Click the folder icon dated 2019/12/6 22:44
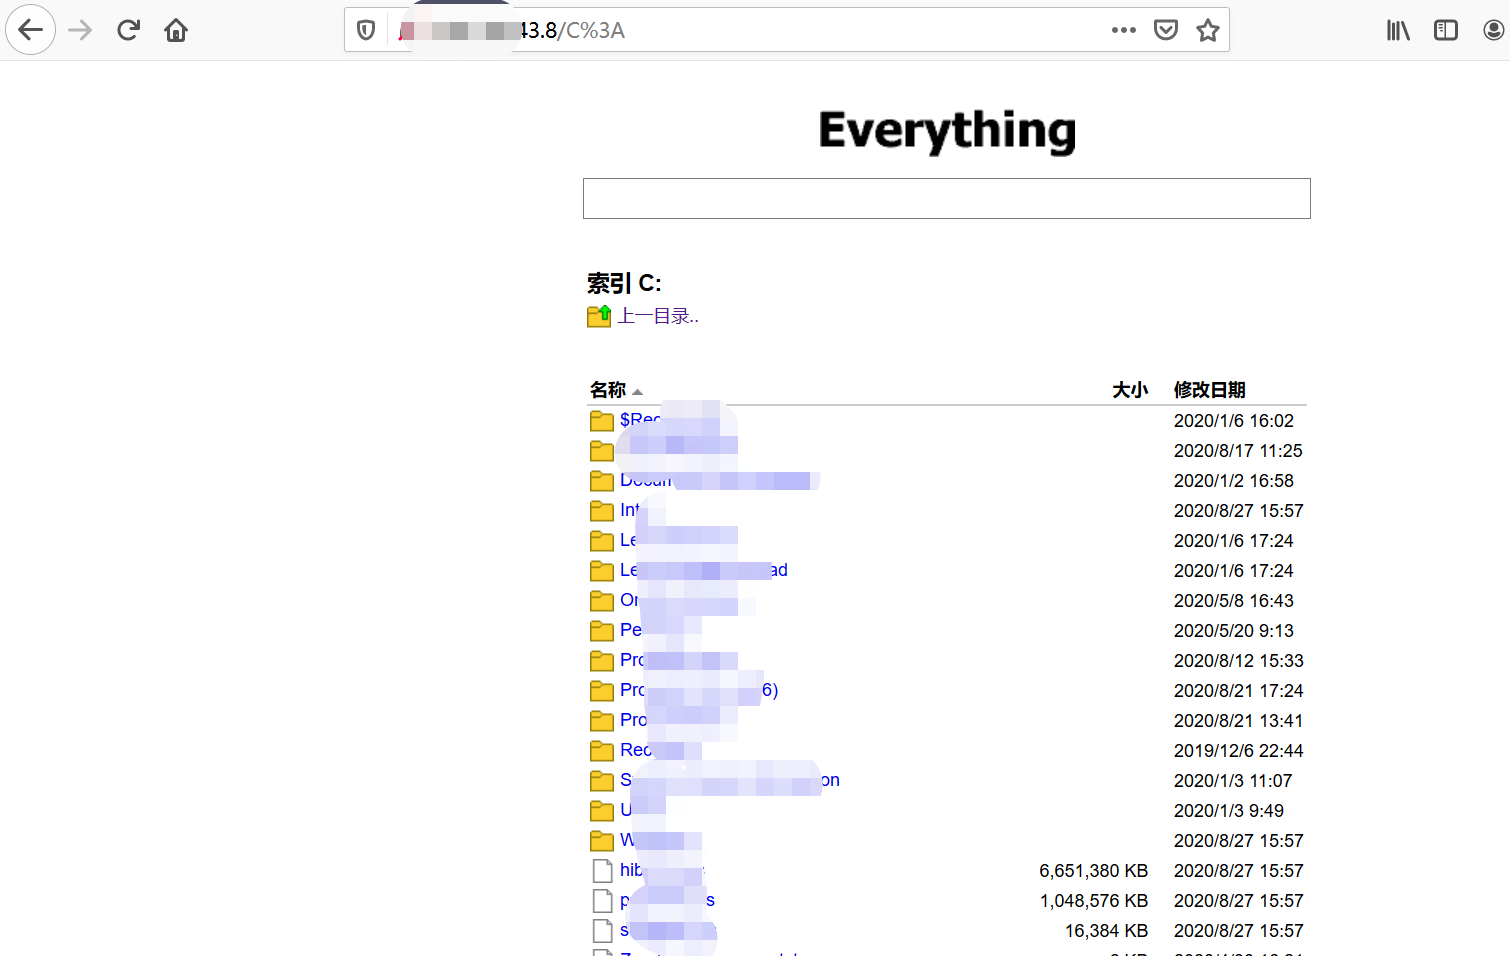1510x956 pixels. pyautogui.click(x=602, y=750)
